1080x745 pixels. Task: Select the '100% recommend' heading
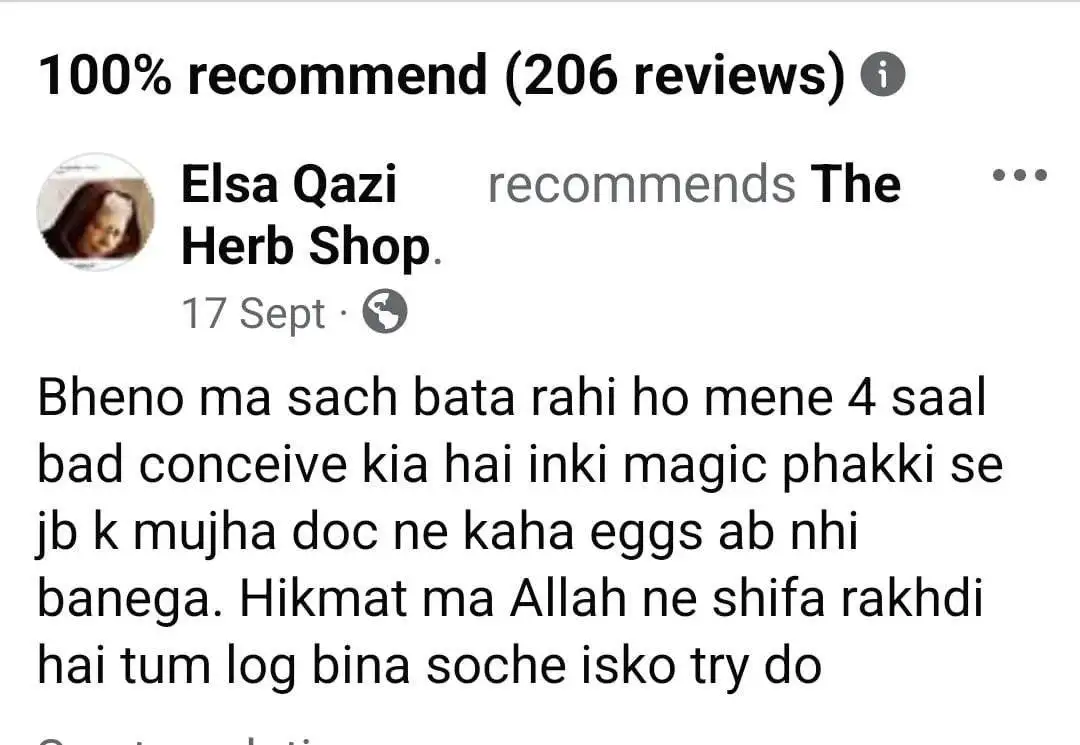coord(262,74)
